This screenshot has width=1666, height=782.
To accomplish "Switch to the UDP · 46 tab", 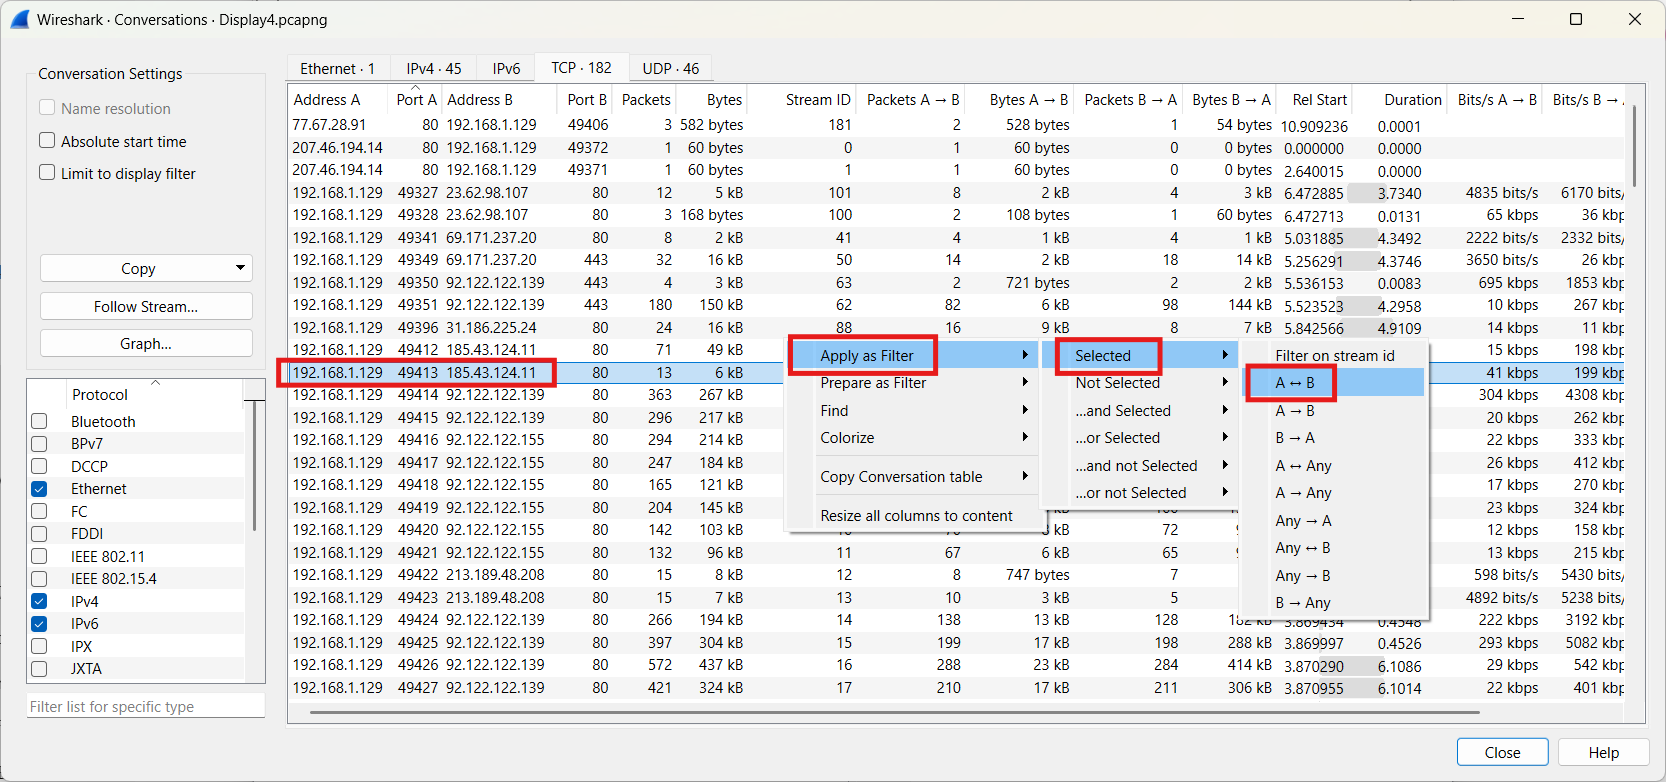I will [670, 68].
